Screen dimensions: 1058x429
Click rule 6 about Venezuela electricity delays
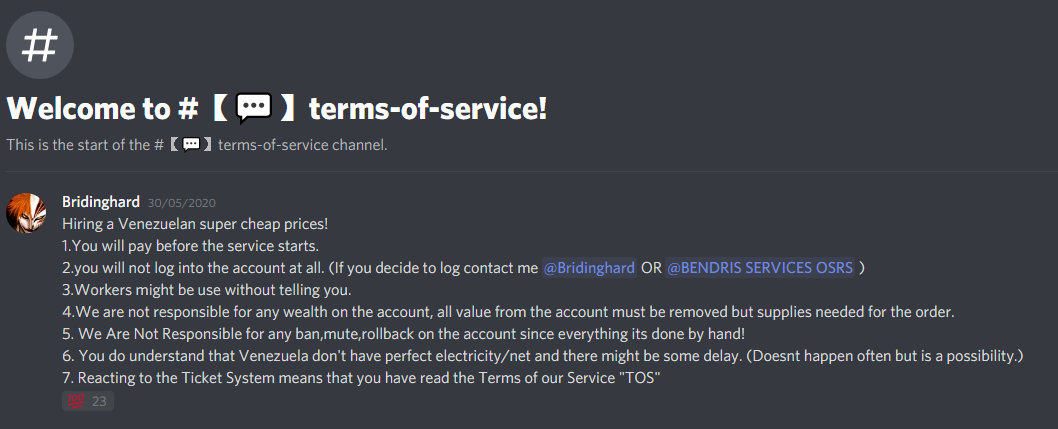point(543,357)
